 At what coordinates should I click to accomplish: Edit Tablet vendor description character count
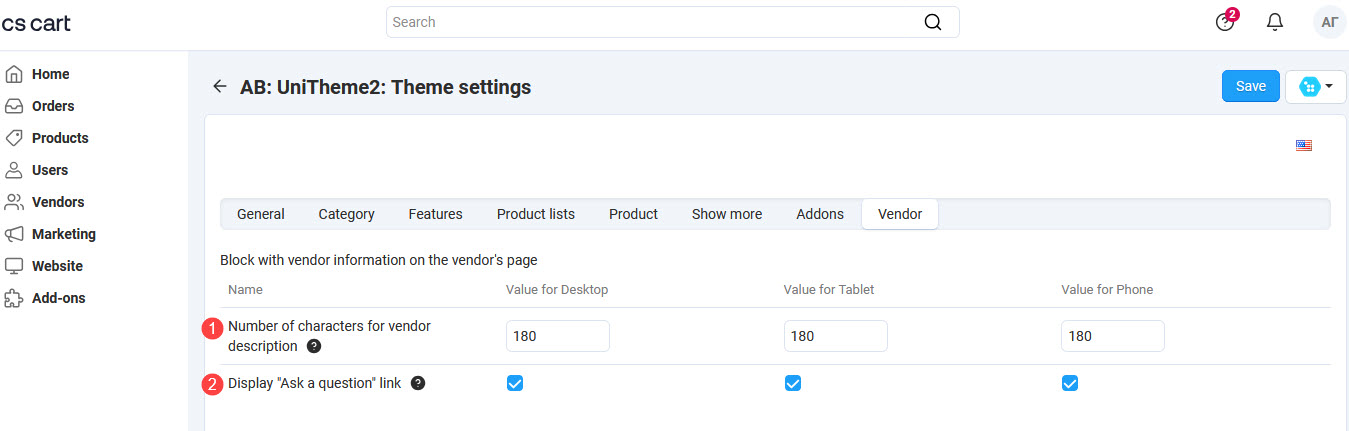[x=836, y=336]
